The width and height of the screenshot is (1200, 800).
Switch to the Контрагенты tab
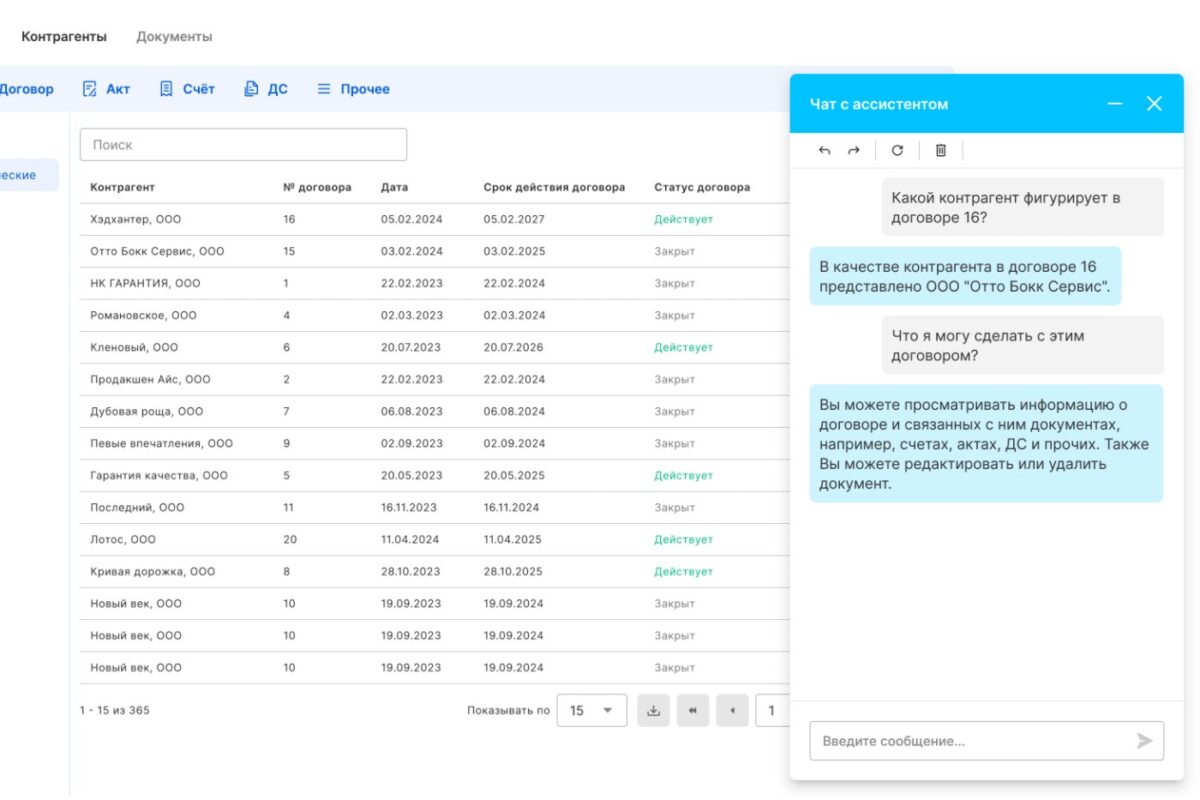click(x=64, y=37)
